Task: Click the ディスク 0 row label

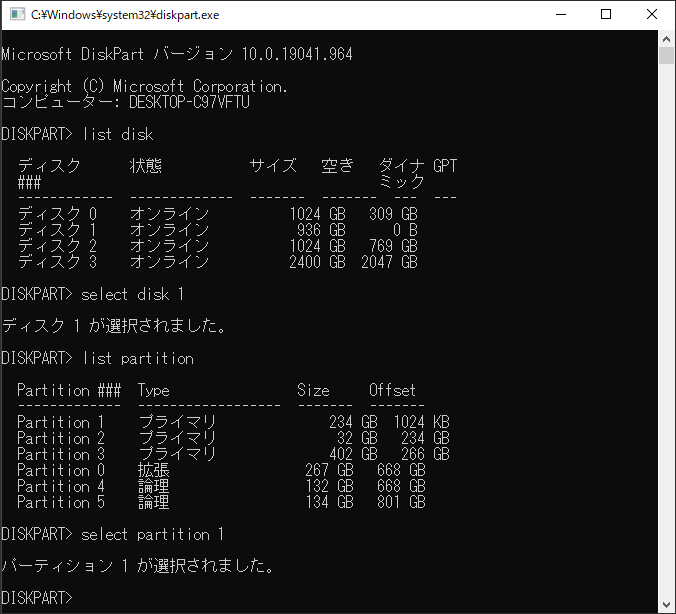Action: [x=57, y=214]
